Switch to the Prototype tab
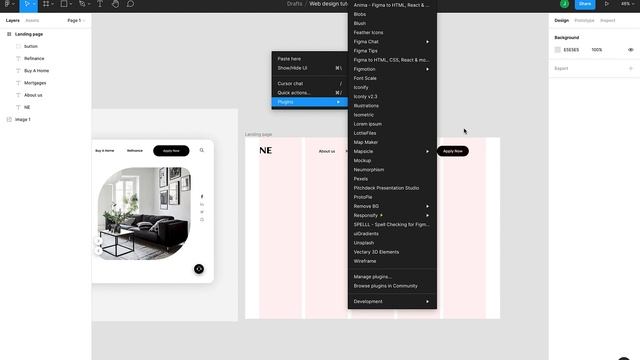The width and height of the screenshot is (640, 360). click(x=584, y=20)
